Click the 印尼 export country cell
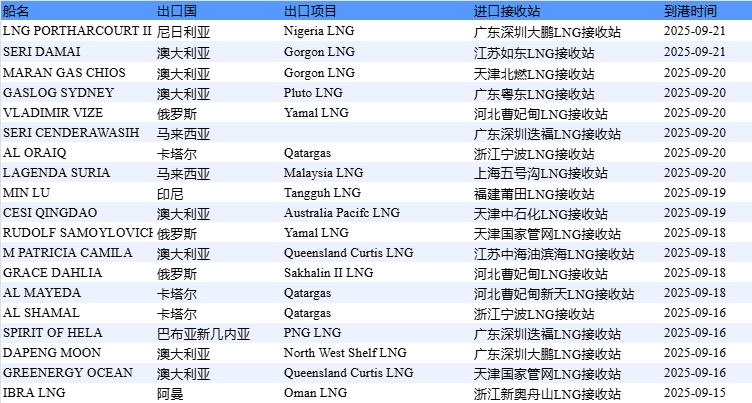The image size is (752, 403). (170, 194)
